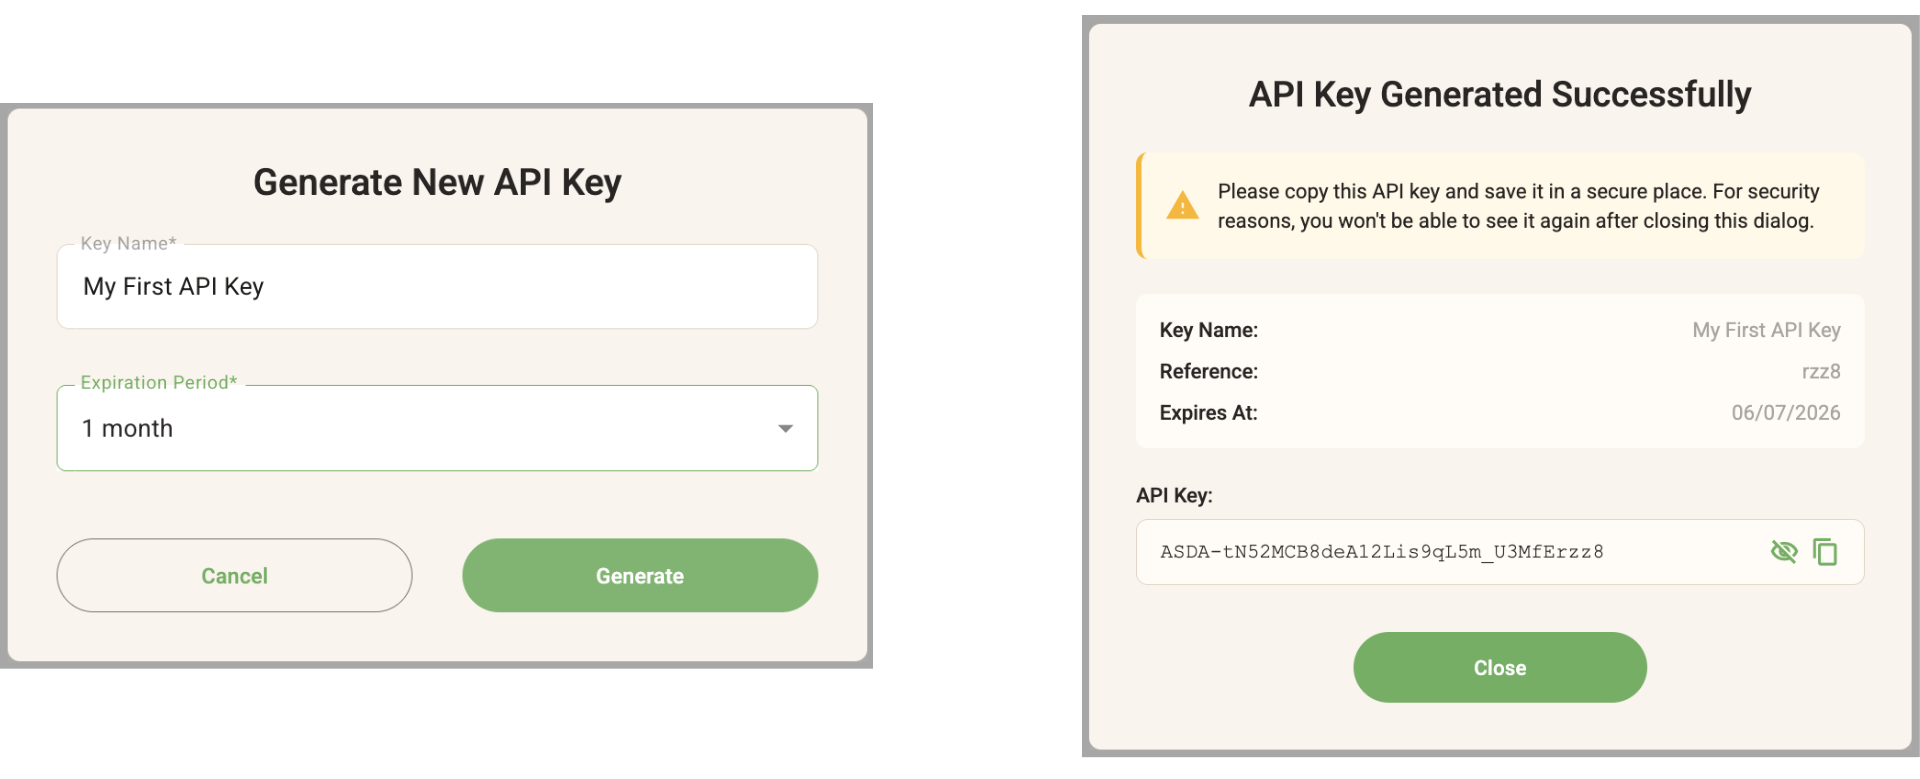Click the 'Reference:' label

[1209, 372]
